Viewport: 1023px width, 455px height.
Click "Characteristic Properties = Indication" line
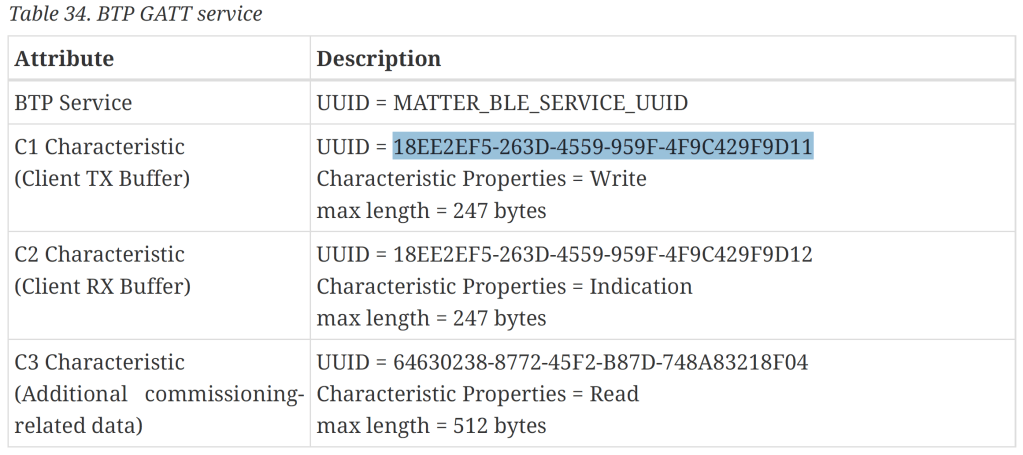[x=504, y=287]
